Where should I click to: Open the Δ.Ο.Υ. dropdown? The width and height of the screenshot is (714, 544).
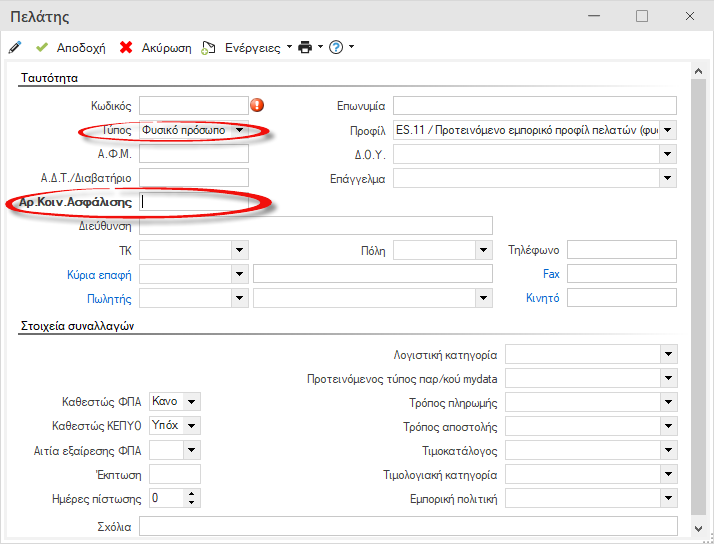pos(668,154)
